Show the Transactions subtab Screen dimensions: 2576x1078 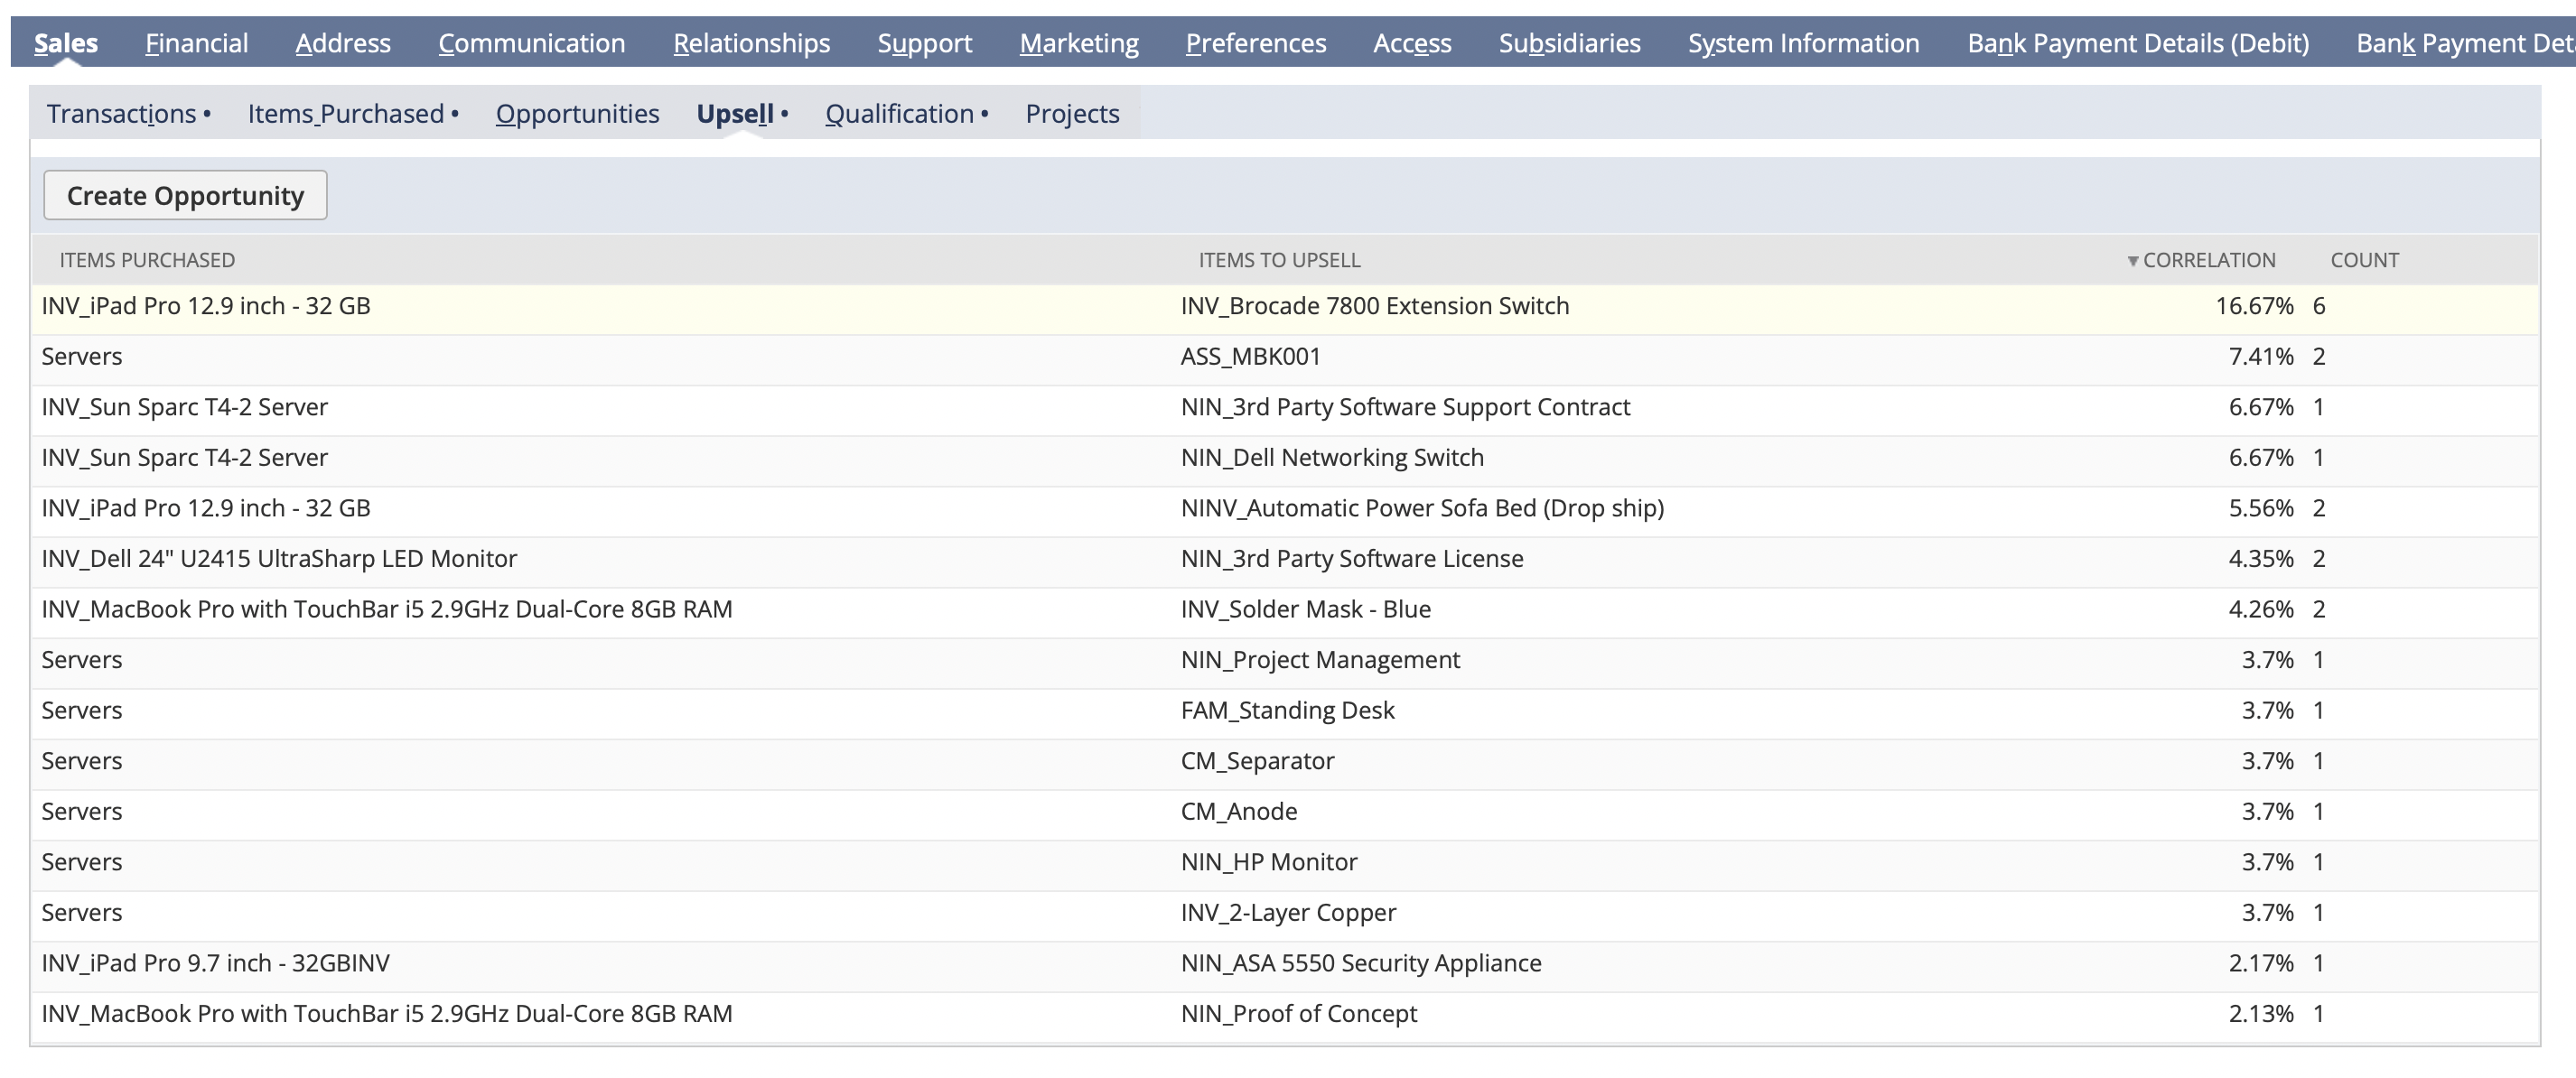coord(122,114)
